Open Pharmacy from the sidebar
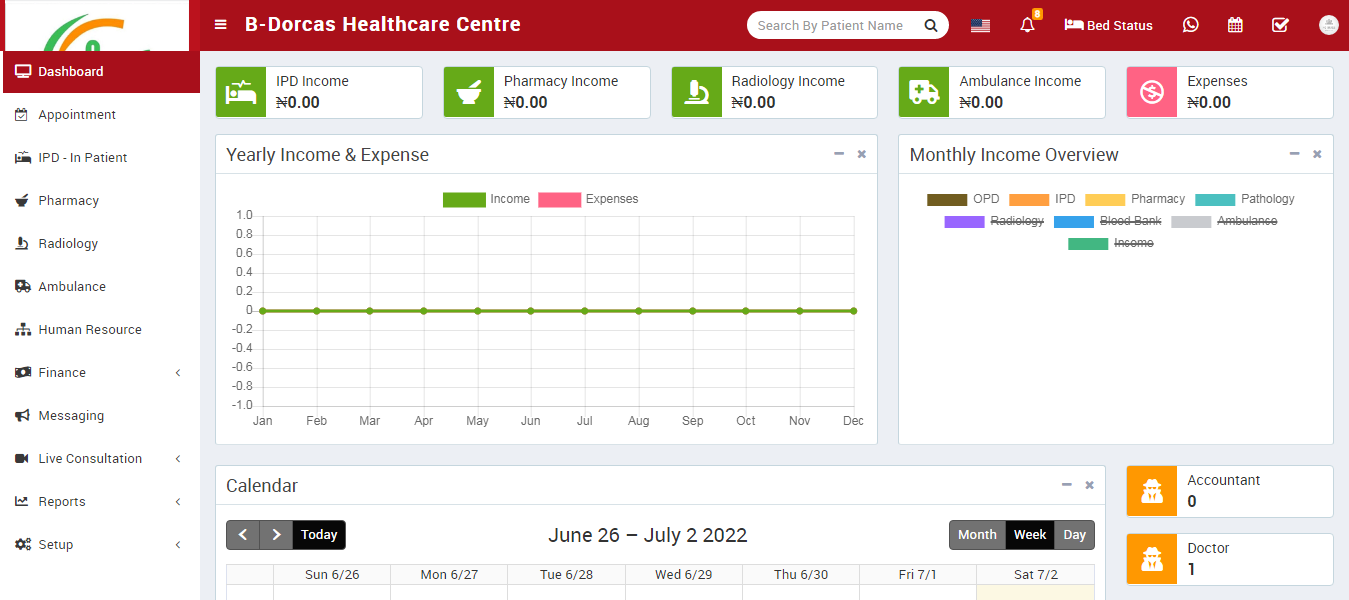1349x600 pixels. [x=68, y=200]
